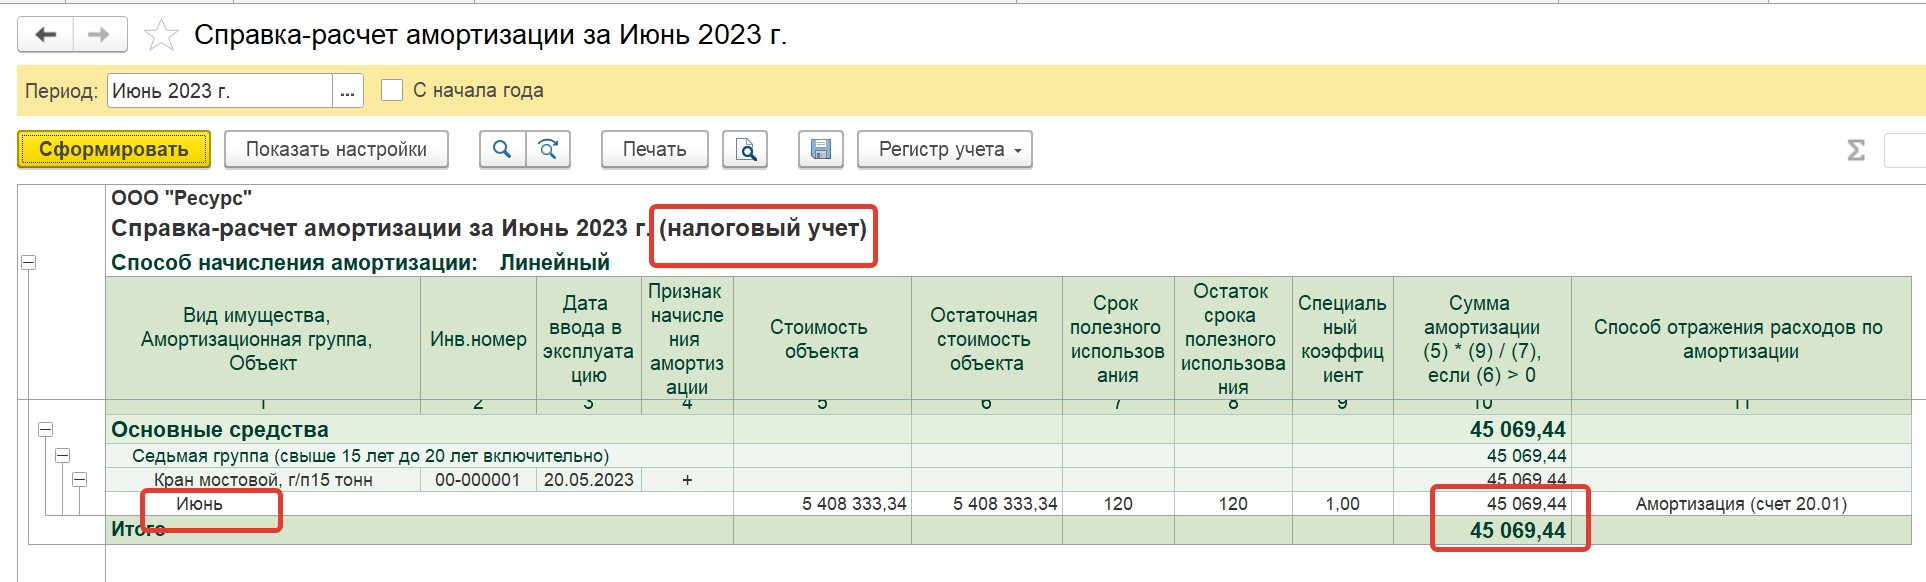
Task: Select 'Седьмая группа (свыше 15 лет...)' row
Action: (x=370, y=456)
